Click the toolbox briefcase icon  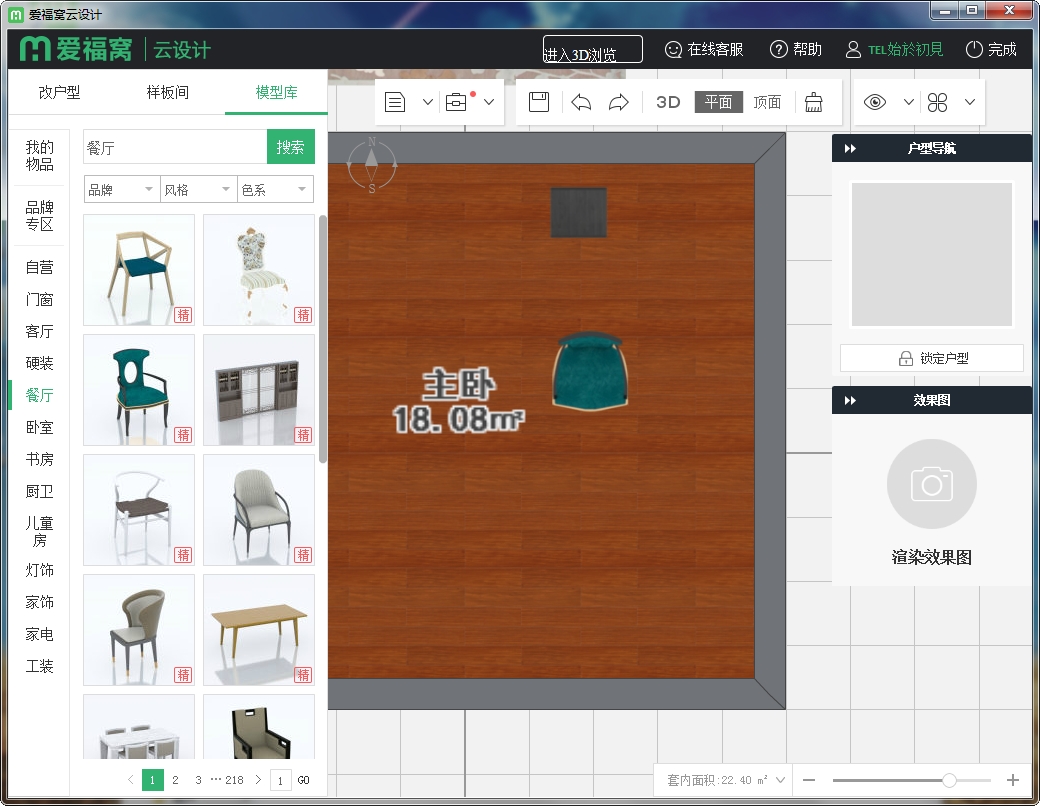(x=456, y=102)
